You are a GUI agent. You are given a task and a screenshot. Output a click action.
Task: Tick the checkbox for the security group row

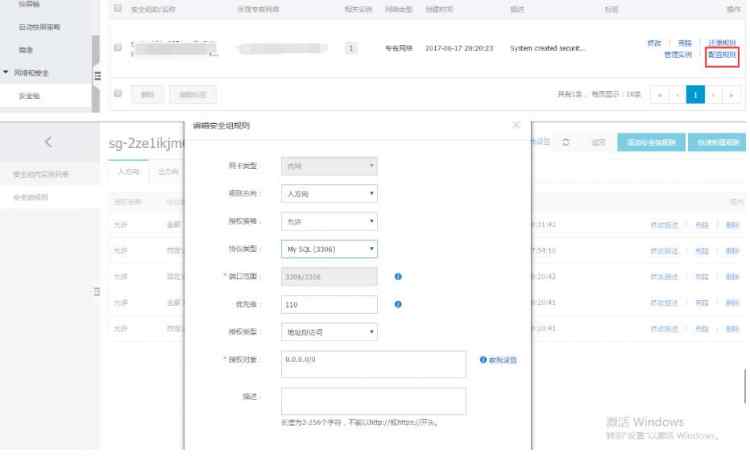118,47
